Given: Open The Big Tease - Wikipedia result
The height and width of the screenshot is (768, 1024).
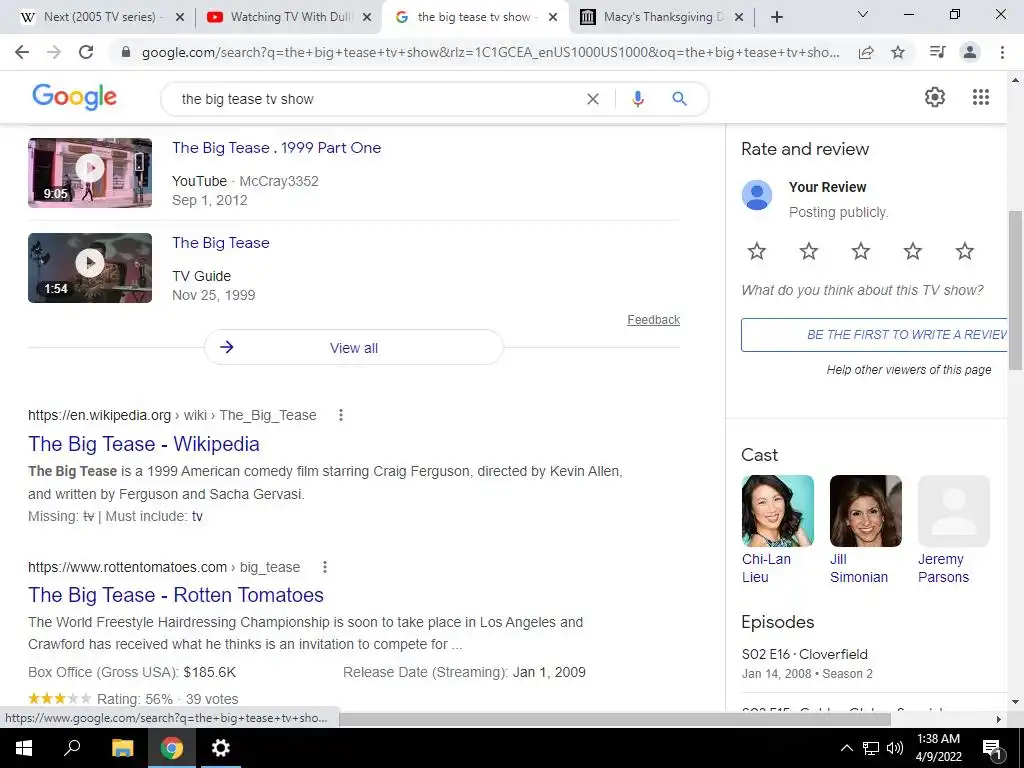Looking at the screenshot, I should click(144, 444).
